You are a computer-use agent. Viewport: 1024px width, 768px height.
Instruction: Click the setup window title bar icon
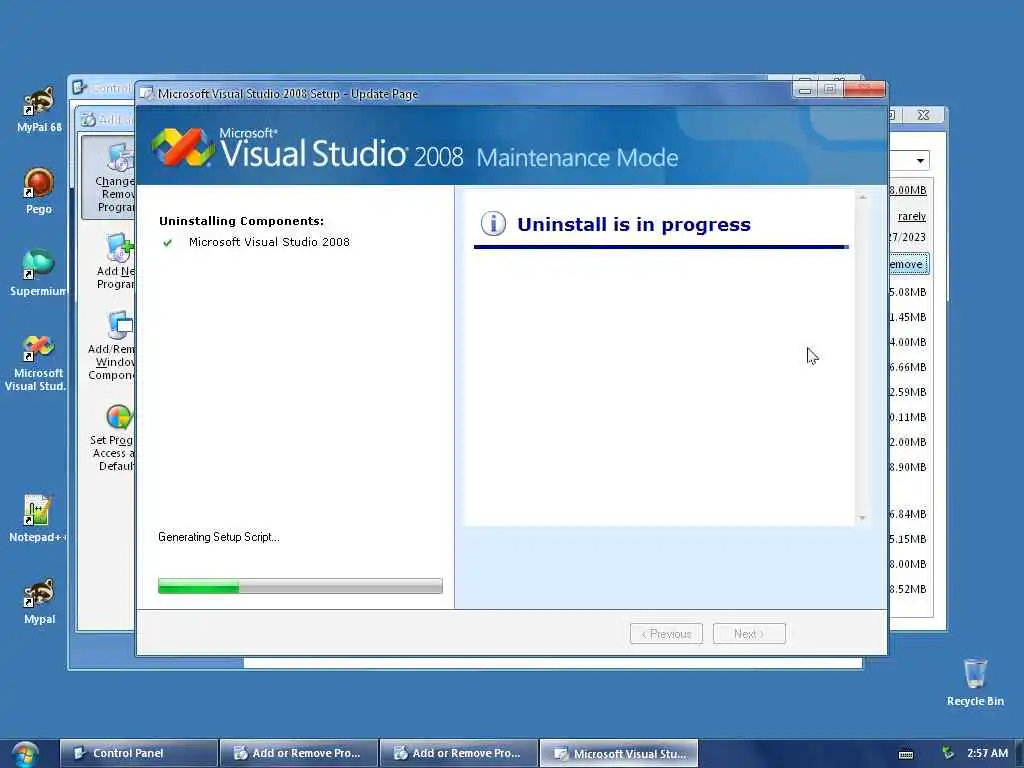click(x=146, y=93)
